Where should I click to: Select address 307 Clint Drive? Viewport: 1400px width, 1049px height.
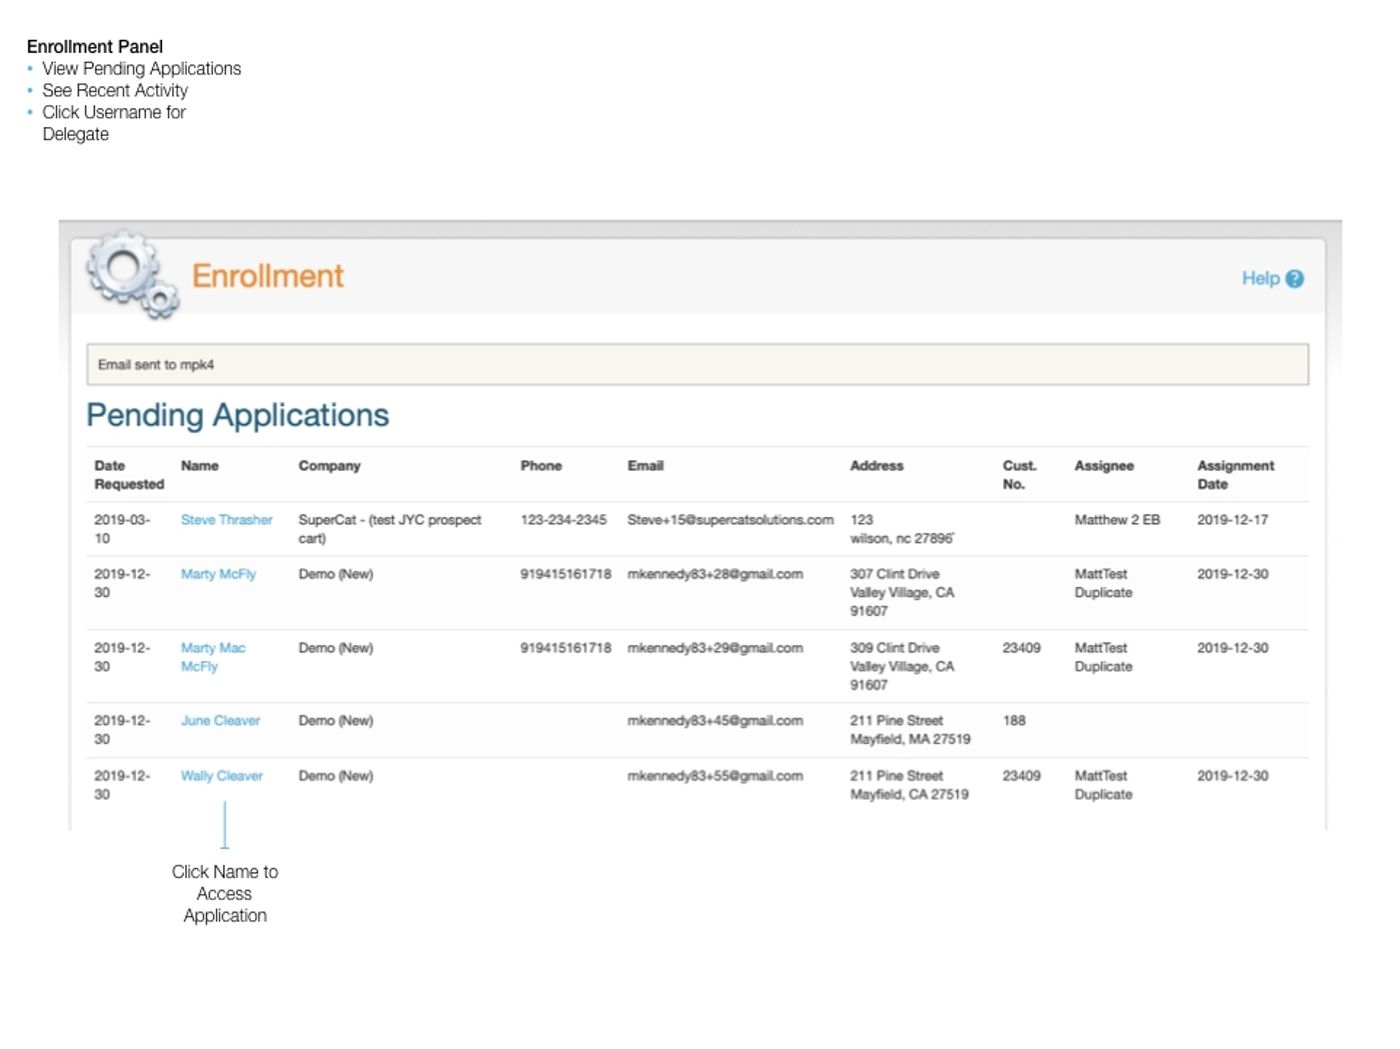(902, 592)
